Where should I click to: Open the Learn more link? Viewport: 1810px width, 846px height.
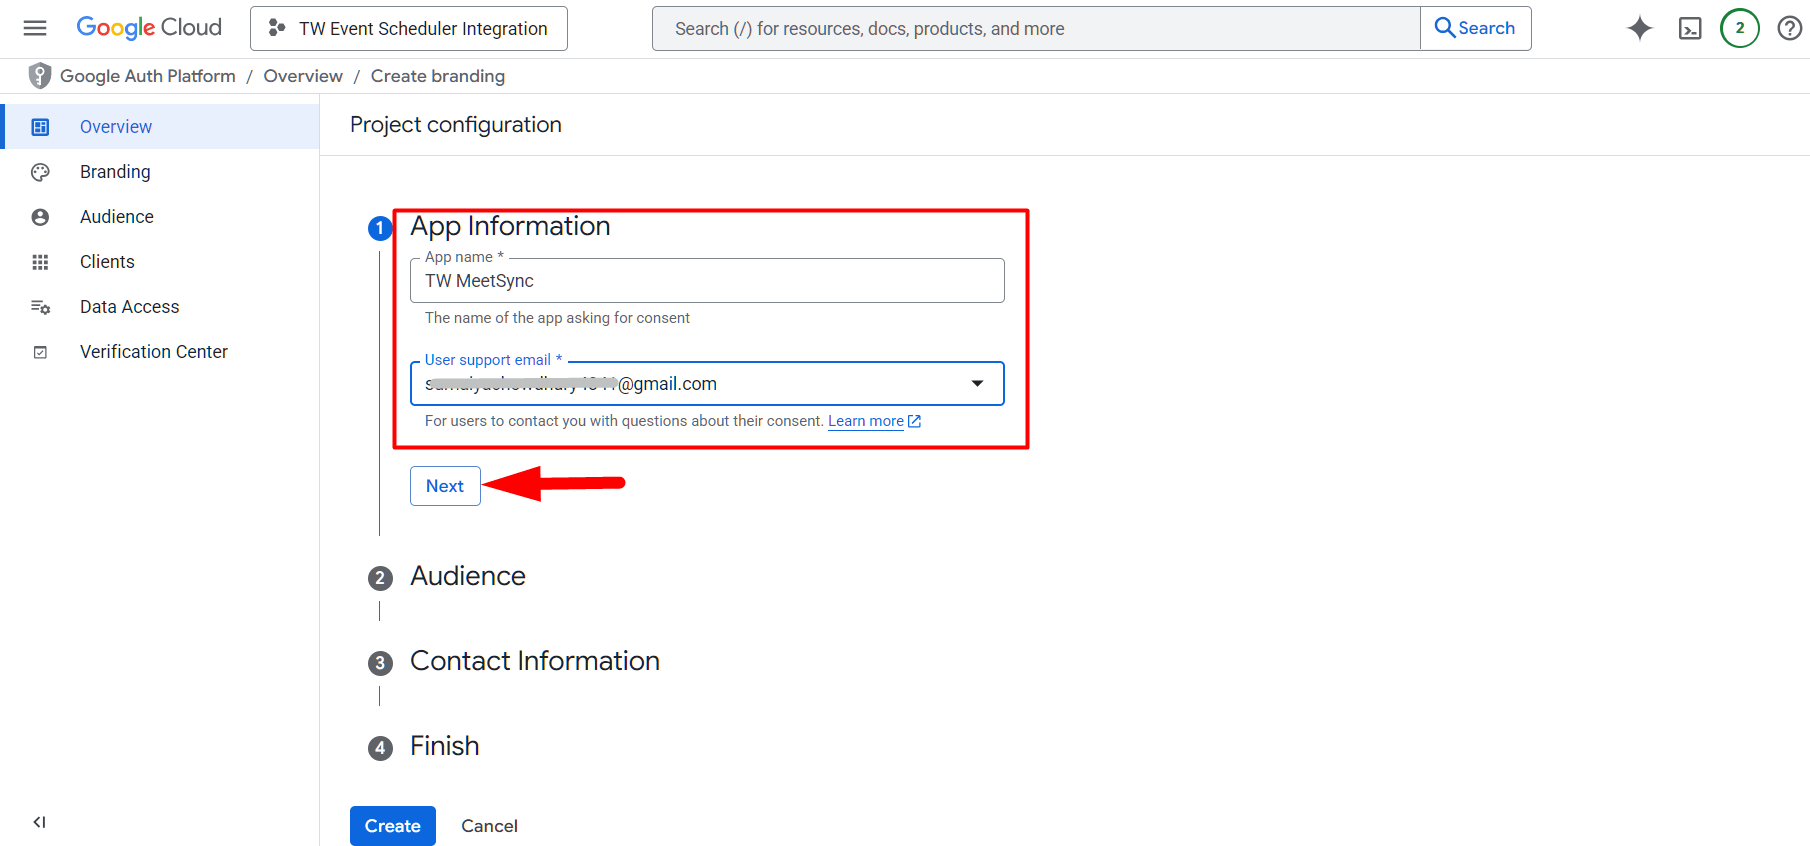tap(866, 421)
